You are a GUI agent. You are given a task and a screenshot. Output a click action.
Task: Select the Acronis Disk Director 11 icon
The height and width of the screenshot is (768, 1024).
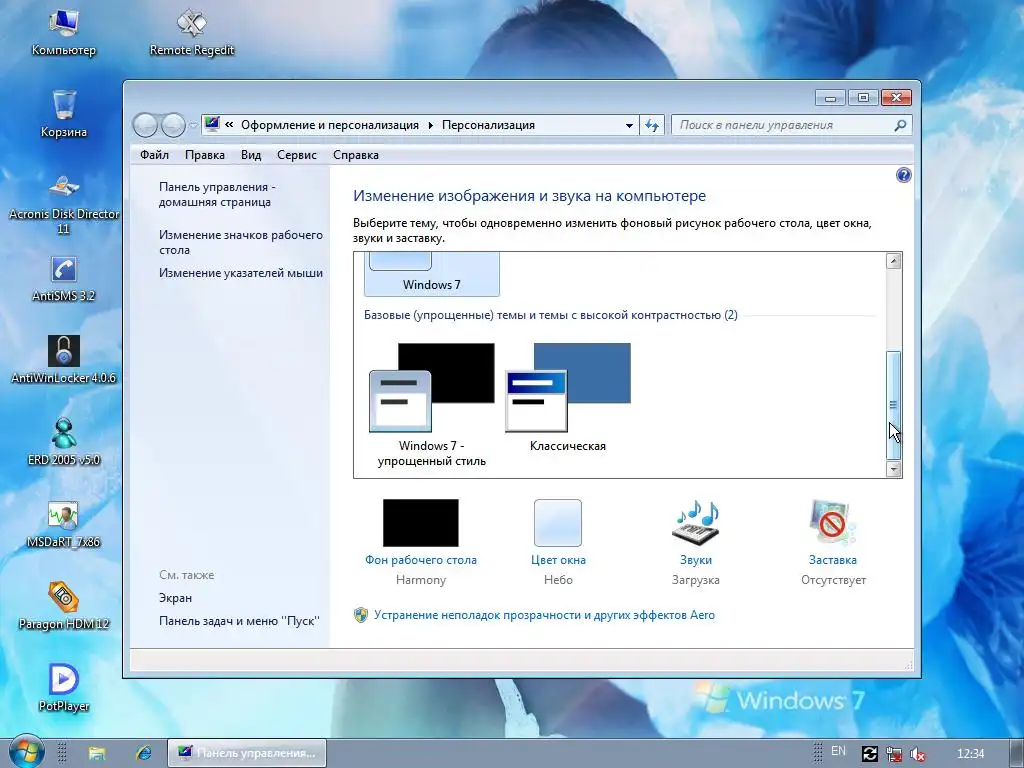coord(63,204)
